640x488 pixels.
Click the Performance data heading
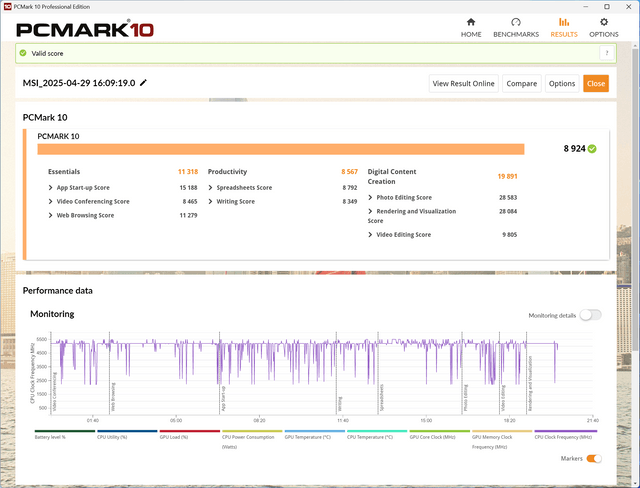tap(58, 291)
